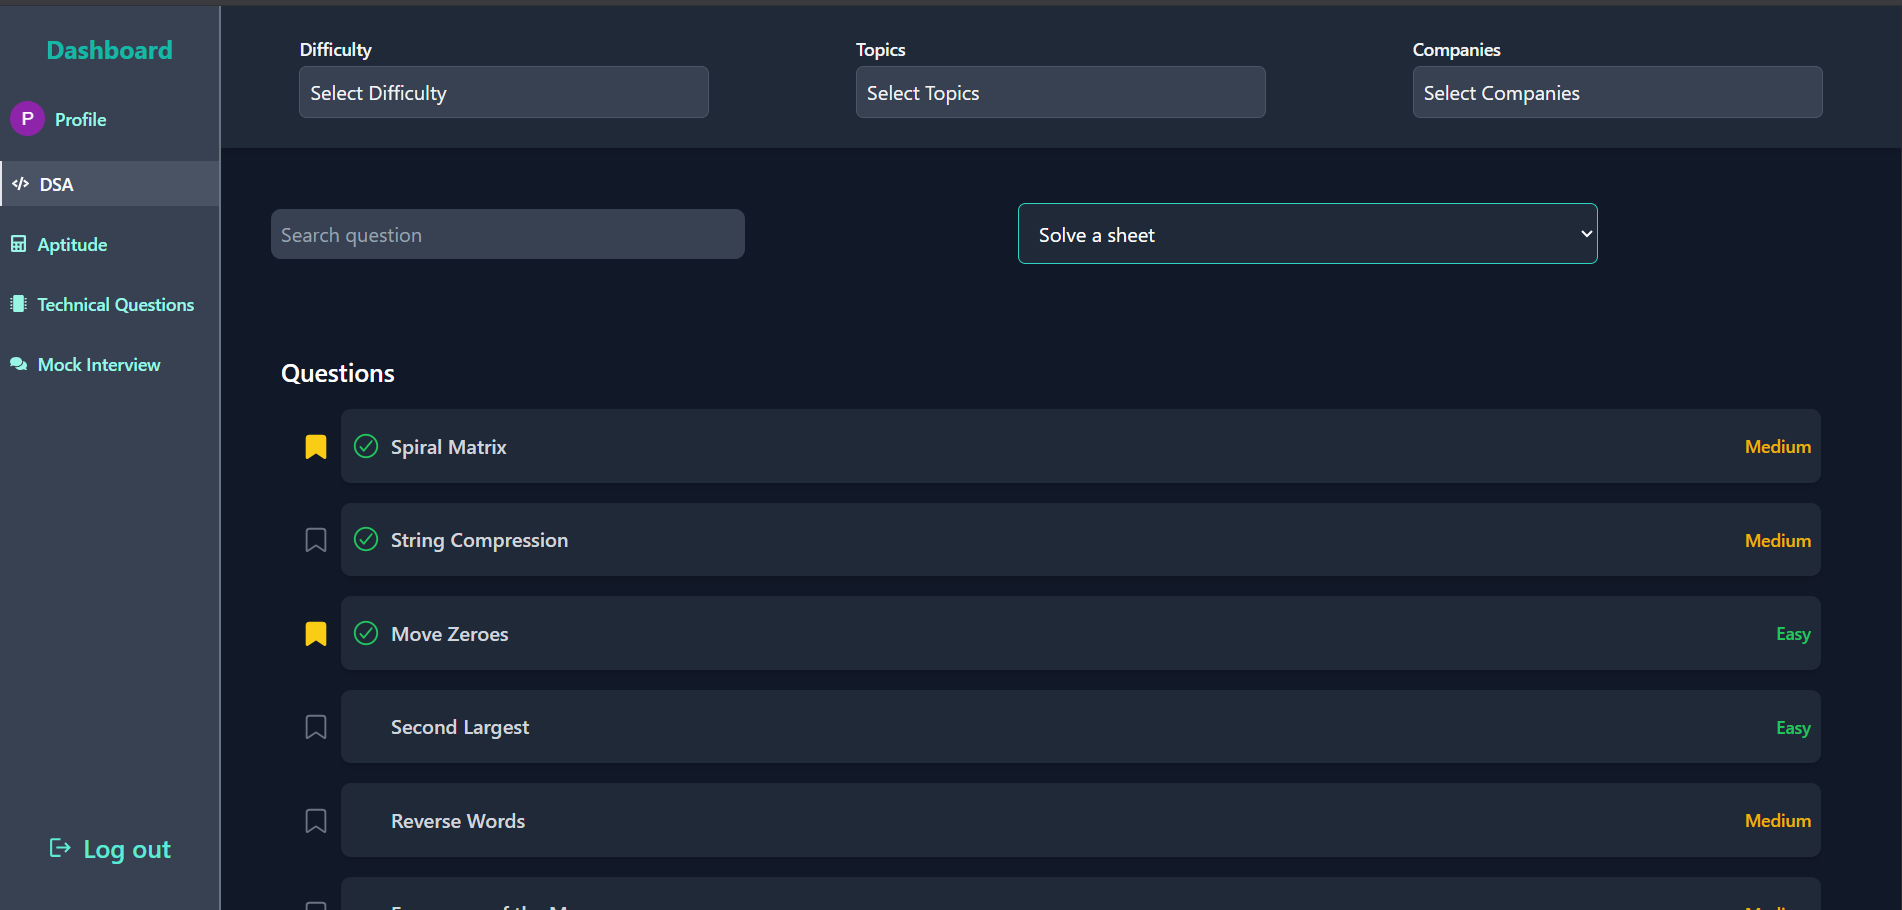Click the Technical Questions chip icon
This screenshot has width=1902, height=910.
tap(18, 304)
